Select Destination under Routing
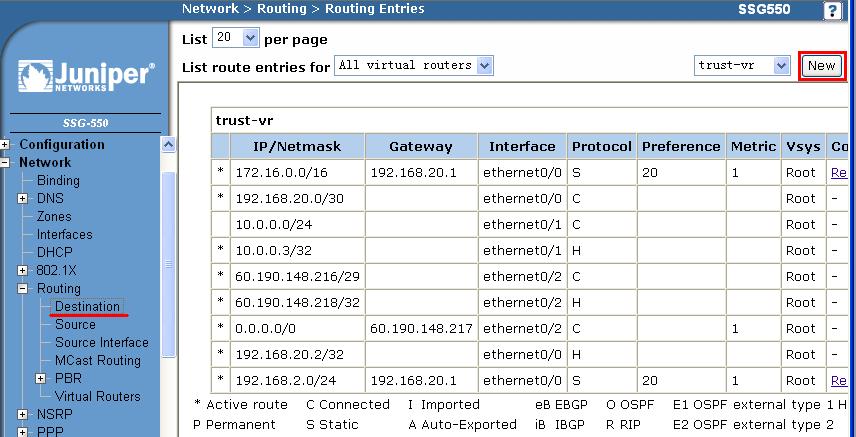This screenshot has height=437, width=856. coord(87,306)
